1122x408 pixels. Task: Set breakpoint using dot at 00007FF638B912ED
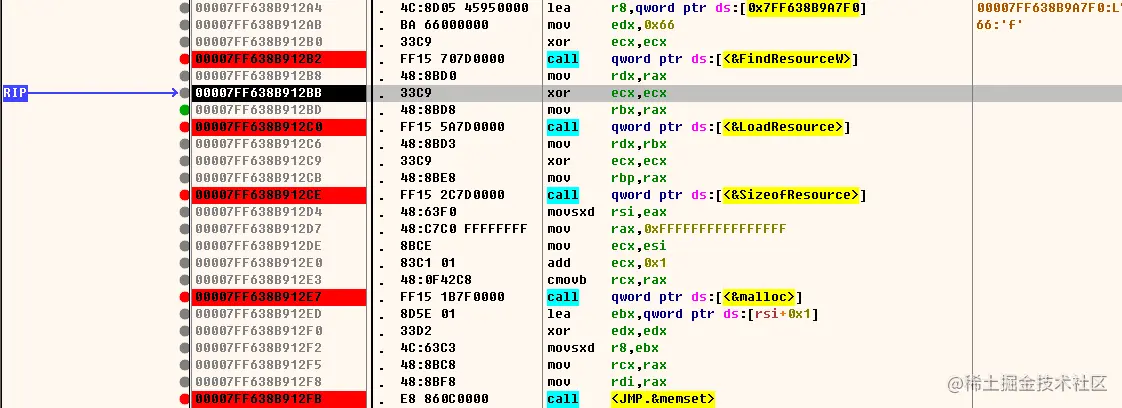pyautogui.click(x=185, y=314)
